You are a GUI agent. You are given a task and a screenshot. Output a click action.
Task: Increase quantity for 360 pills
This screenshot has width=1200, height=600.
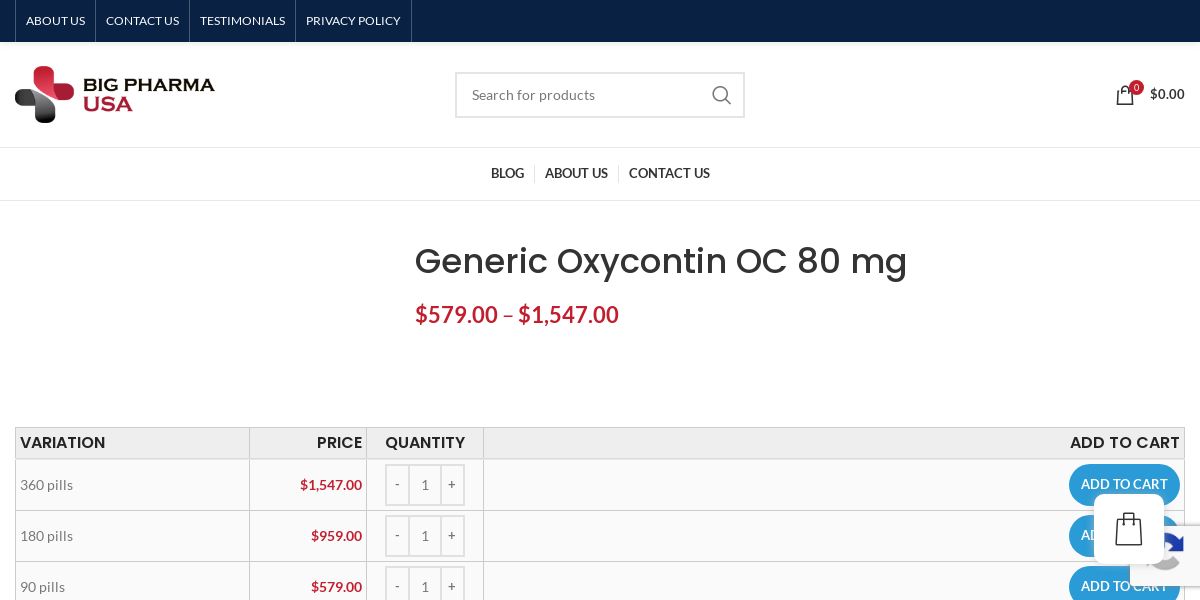pyautogui.click(x=452, y=485)
